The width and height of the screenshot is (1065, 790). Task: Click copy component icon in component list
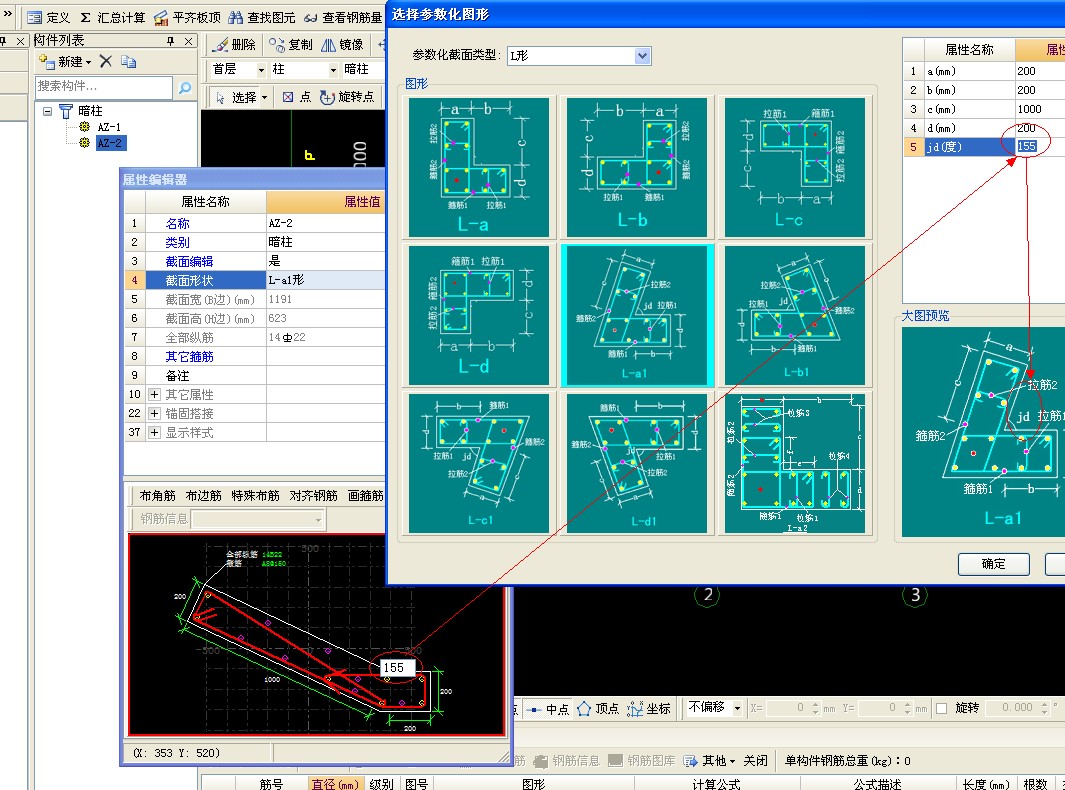tap(128, 61)
